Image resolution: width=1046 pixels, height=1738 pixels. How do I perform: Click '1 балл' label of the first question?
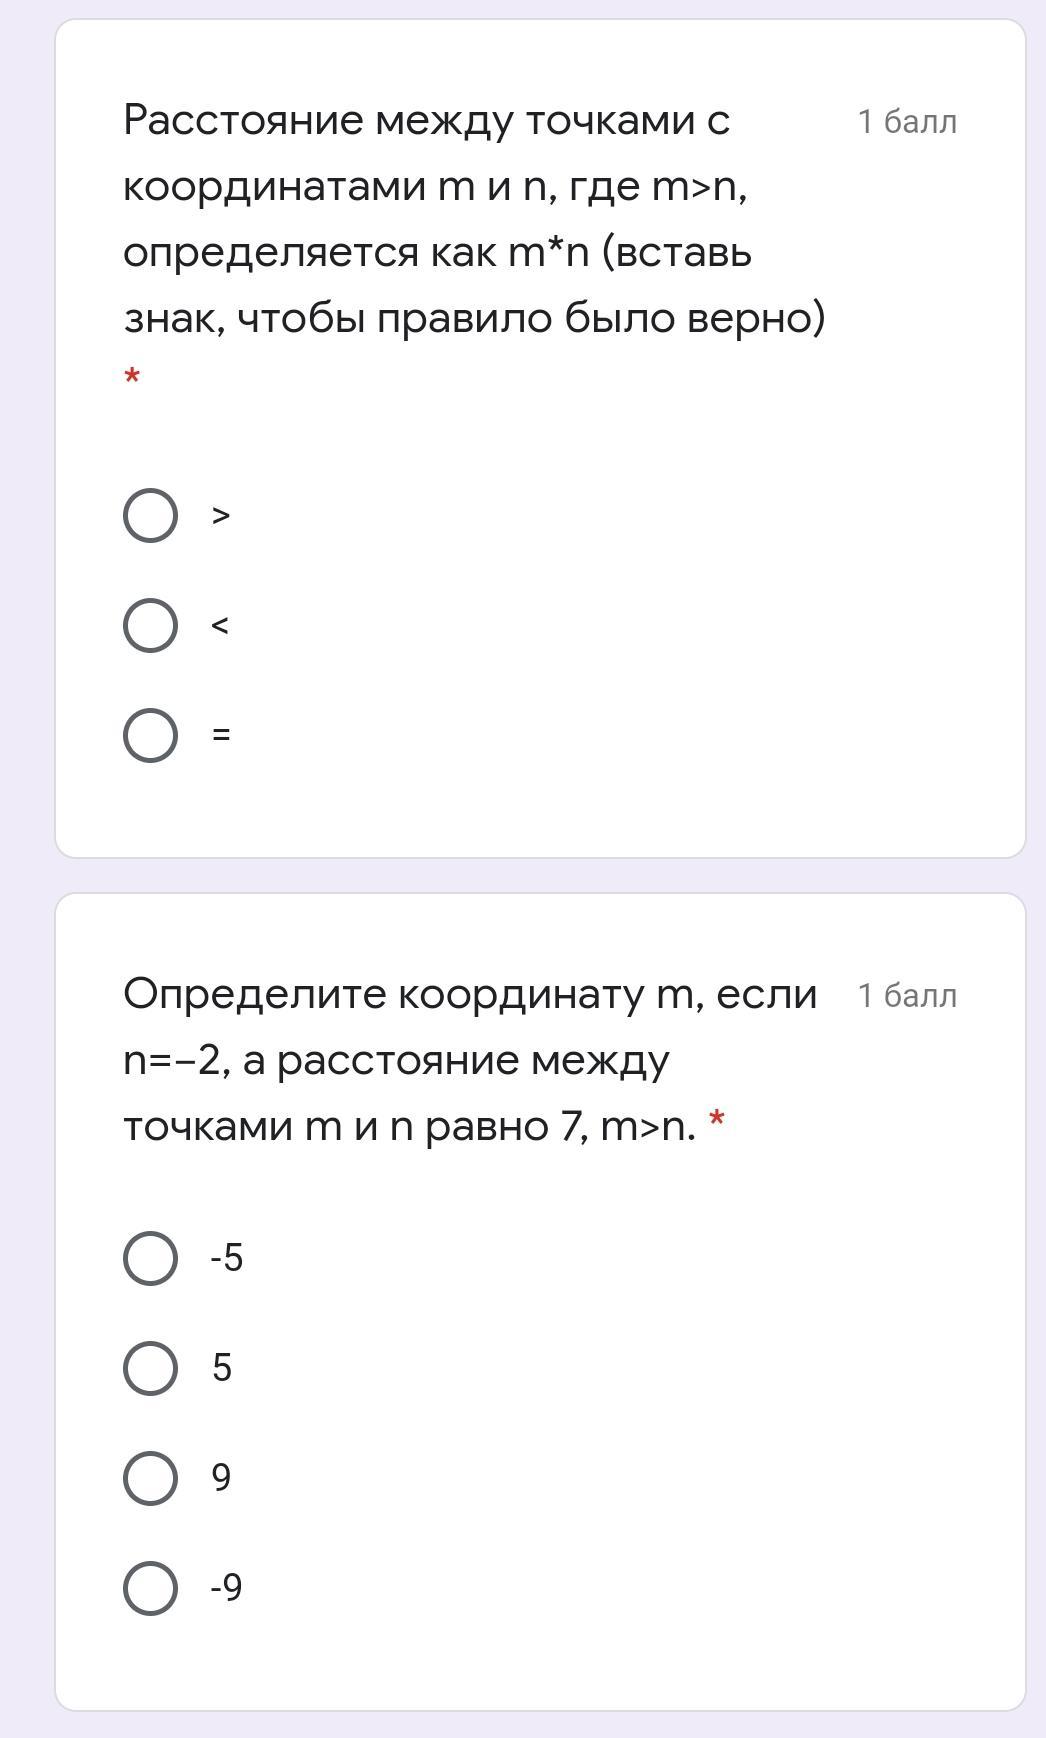(907, 122)
